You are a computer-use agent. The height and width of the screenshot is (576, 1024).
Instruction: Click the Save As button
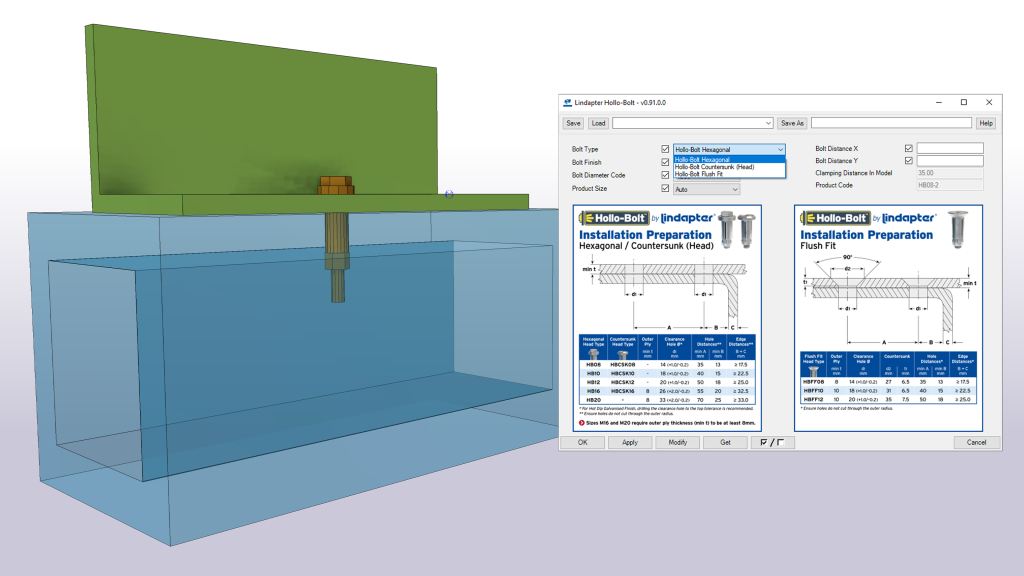pyautogui.click(x=792, y=123)
